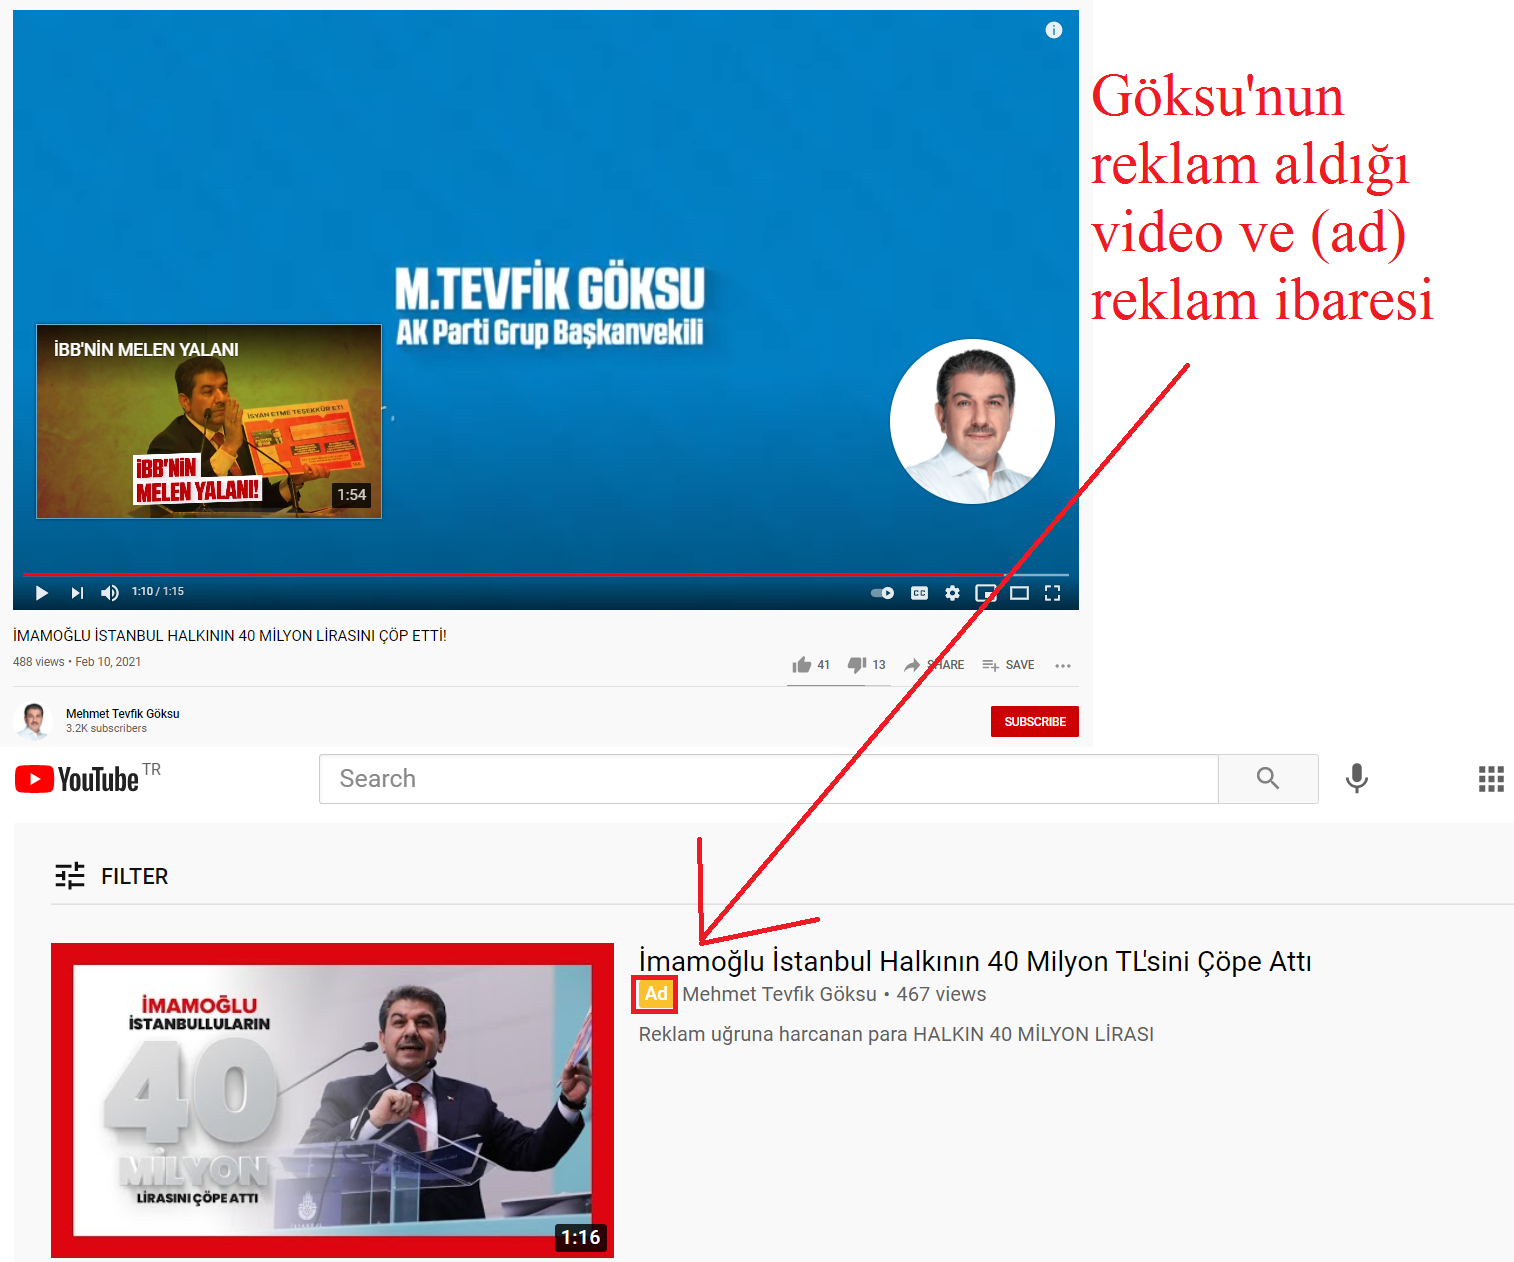Share the video
Image resolution: width=1514 pixels, height=1262 pixels.
pyautogui.click(x=934, y=665)
